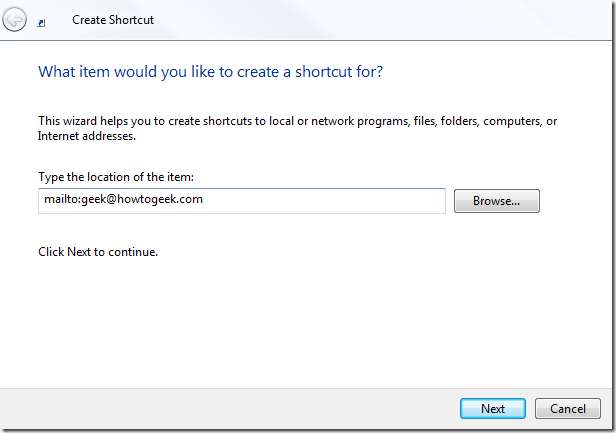Open the Browse dialog

click(x=496, y=201)
